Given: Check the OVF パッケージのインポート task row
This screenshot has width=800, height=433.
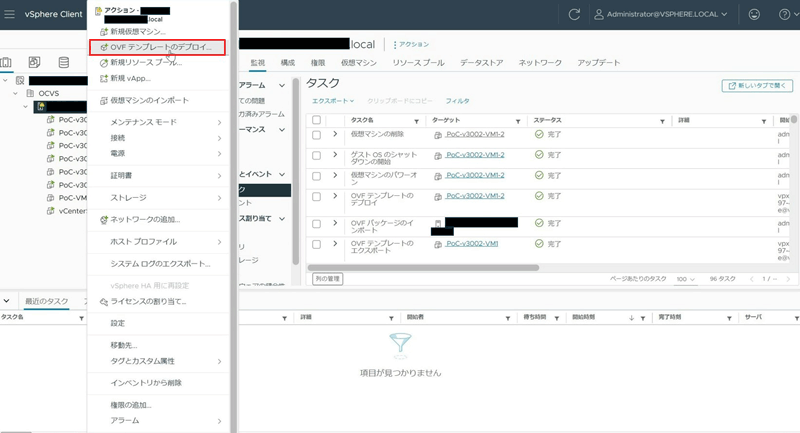Looking at the screenshot, I should (316, 223).
